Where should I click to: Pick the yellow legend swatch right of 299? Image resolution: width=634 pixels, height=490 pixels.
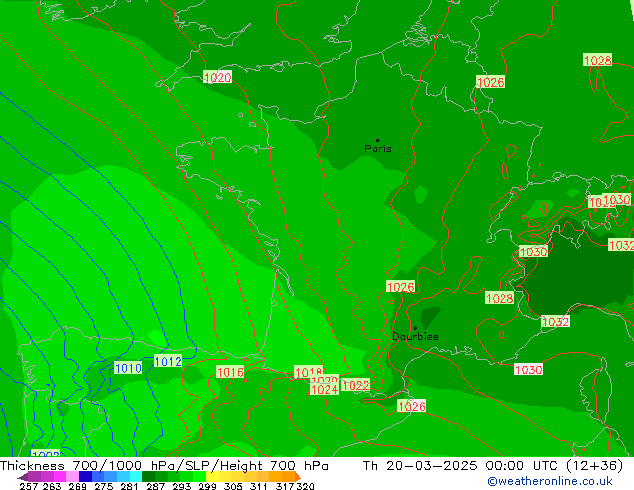[212, 477]
